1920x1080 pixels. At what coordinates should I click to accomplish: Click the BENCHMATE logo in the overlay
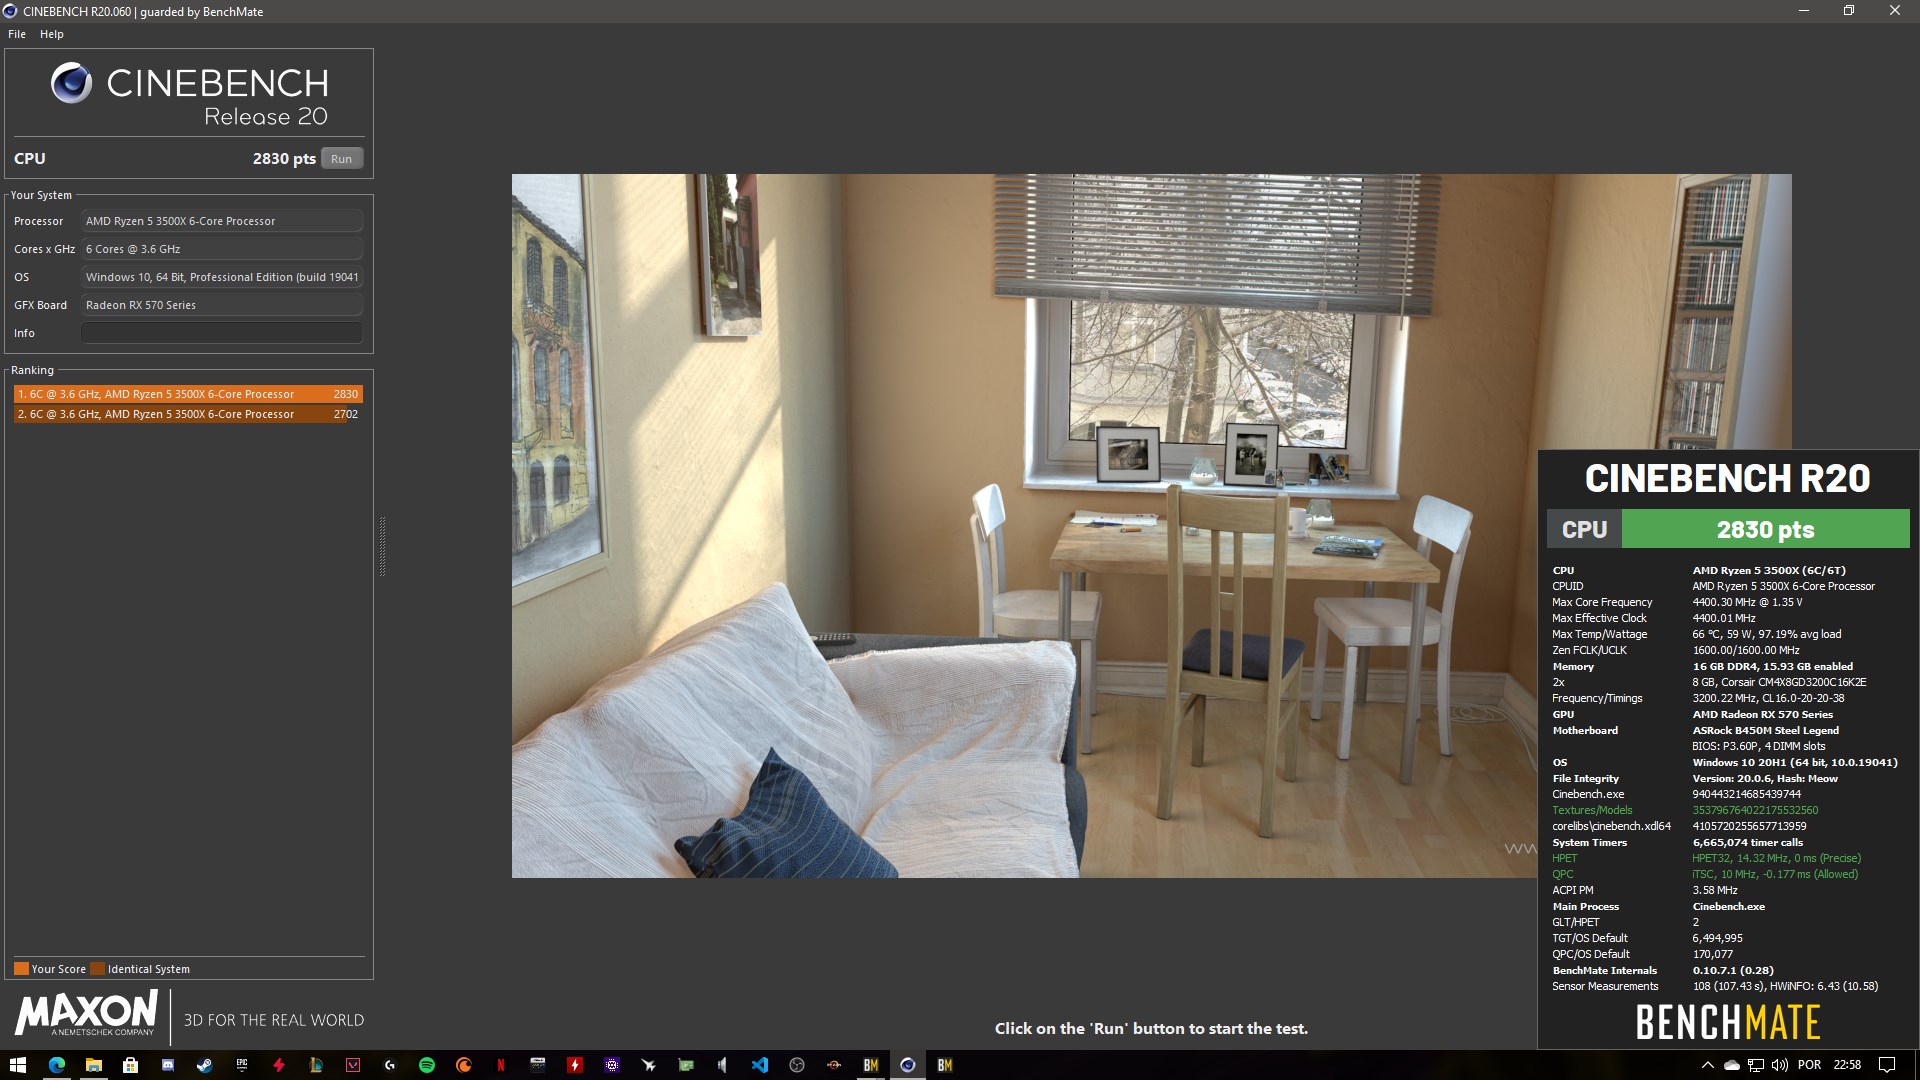click(x=1727, y=1022)
